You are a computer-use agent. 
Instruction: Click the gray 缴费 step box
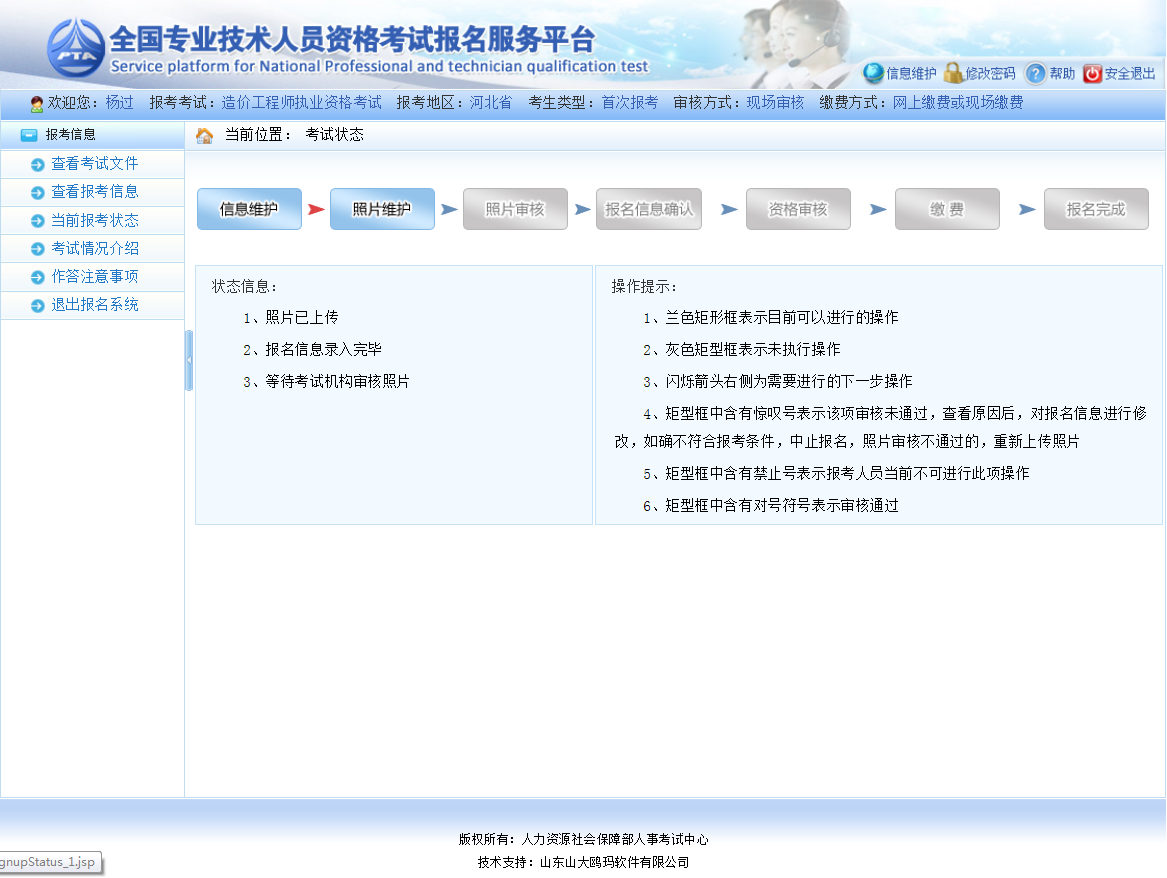tap(947, 209)
